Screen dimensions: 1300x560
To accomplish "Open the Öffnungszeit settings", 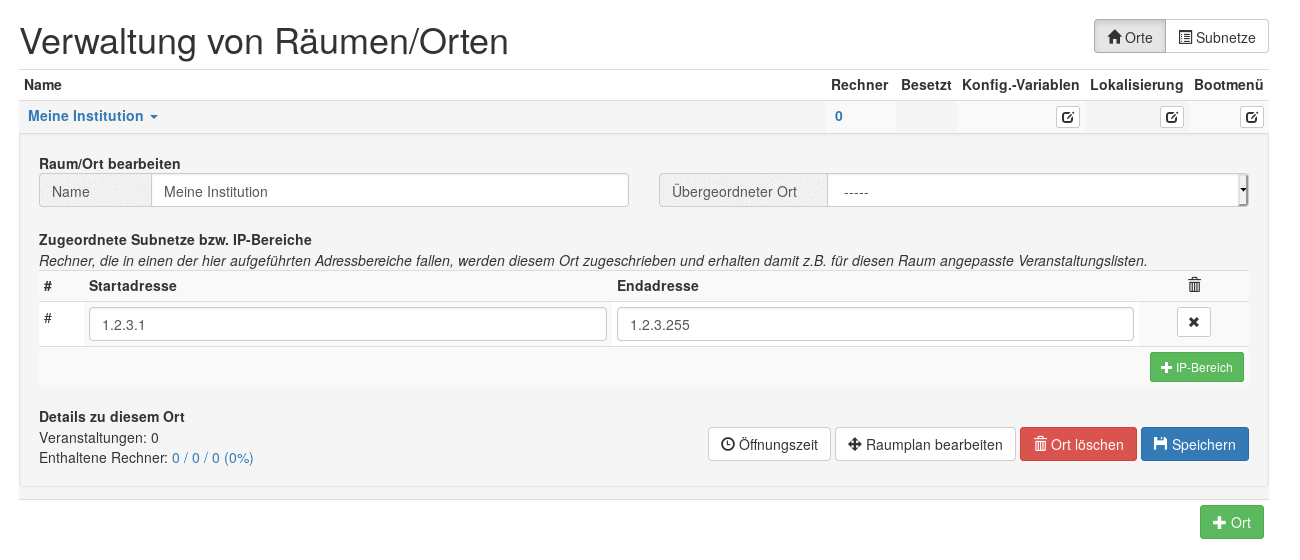I will pos(769,444).
